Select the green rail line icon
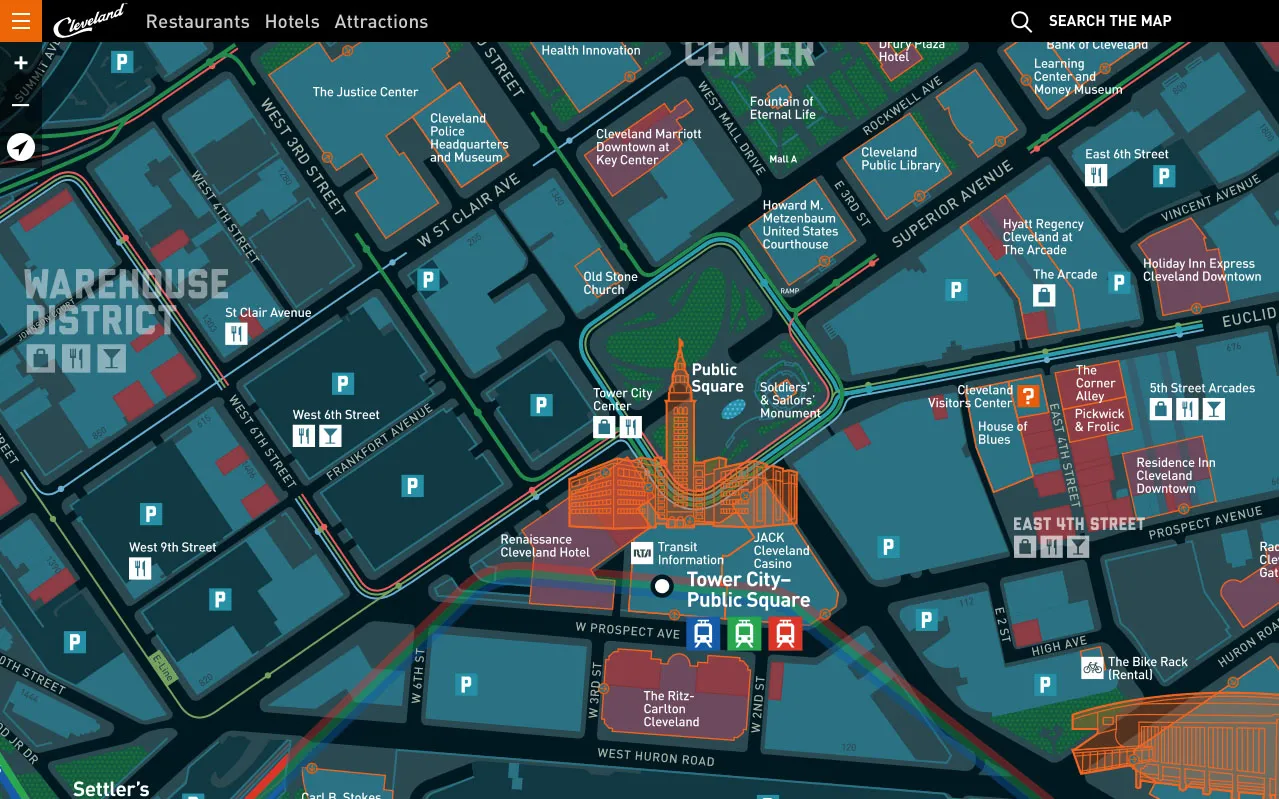1279x799 pixels. (x=744, y=634)
